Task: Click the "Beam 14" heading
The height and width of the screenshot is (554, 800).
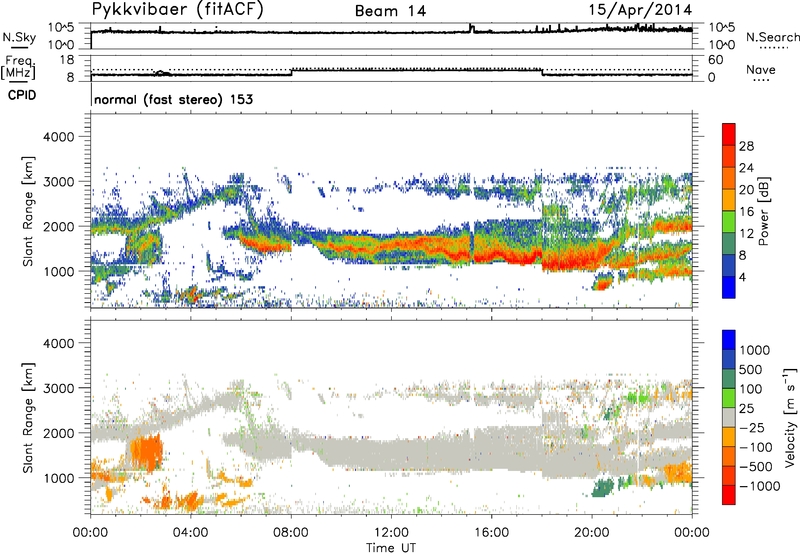Action: click(x=390, y=11)
